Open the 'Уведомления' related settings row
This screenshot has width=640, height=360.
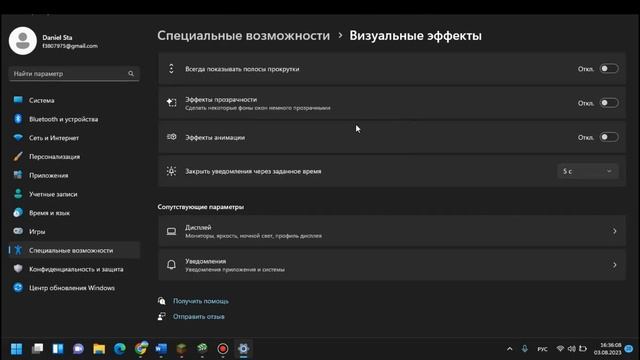tap(392, 265)
